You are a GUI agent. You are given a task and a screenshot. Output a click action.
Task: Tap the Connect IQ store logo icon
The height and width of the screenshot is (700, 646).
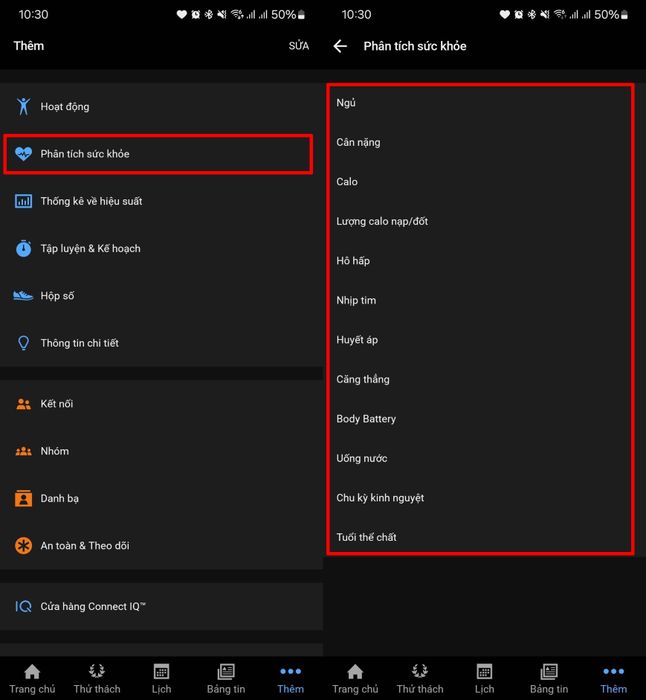click(x=23, y=606)
